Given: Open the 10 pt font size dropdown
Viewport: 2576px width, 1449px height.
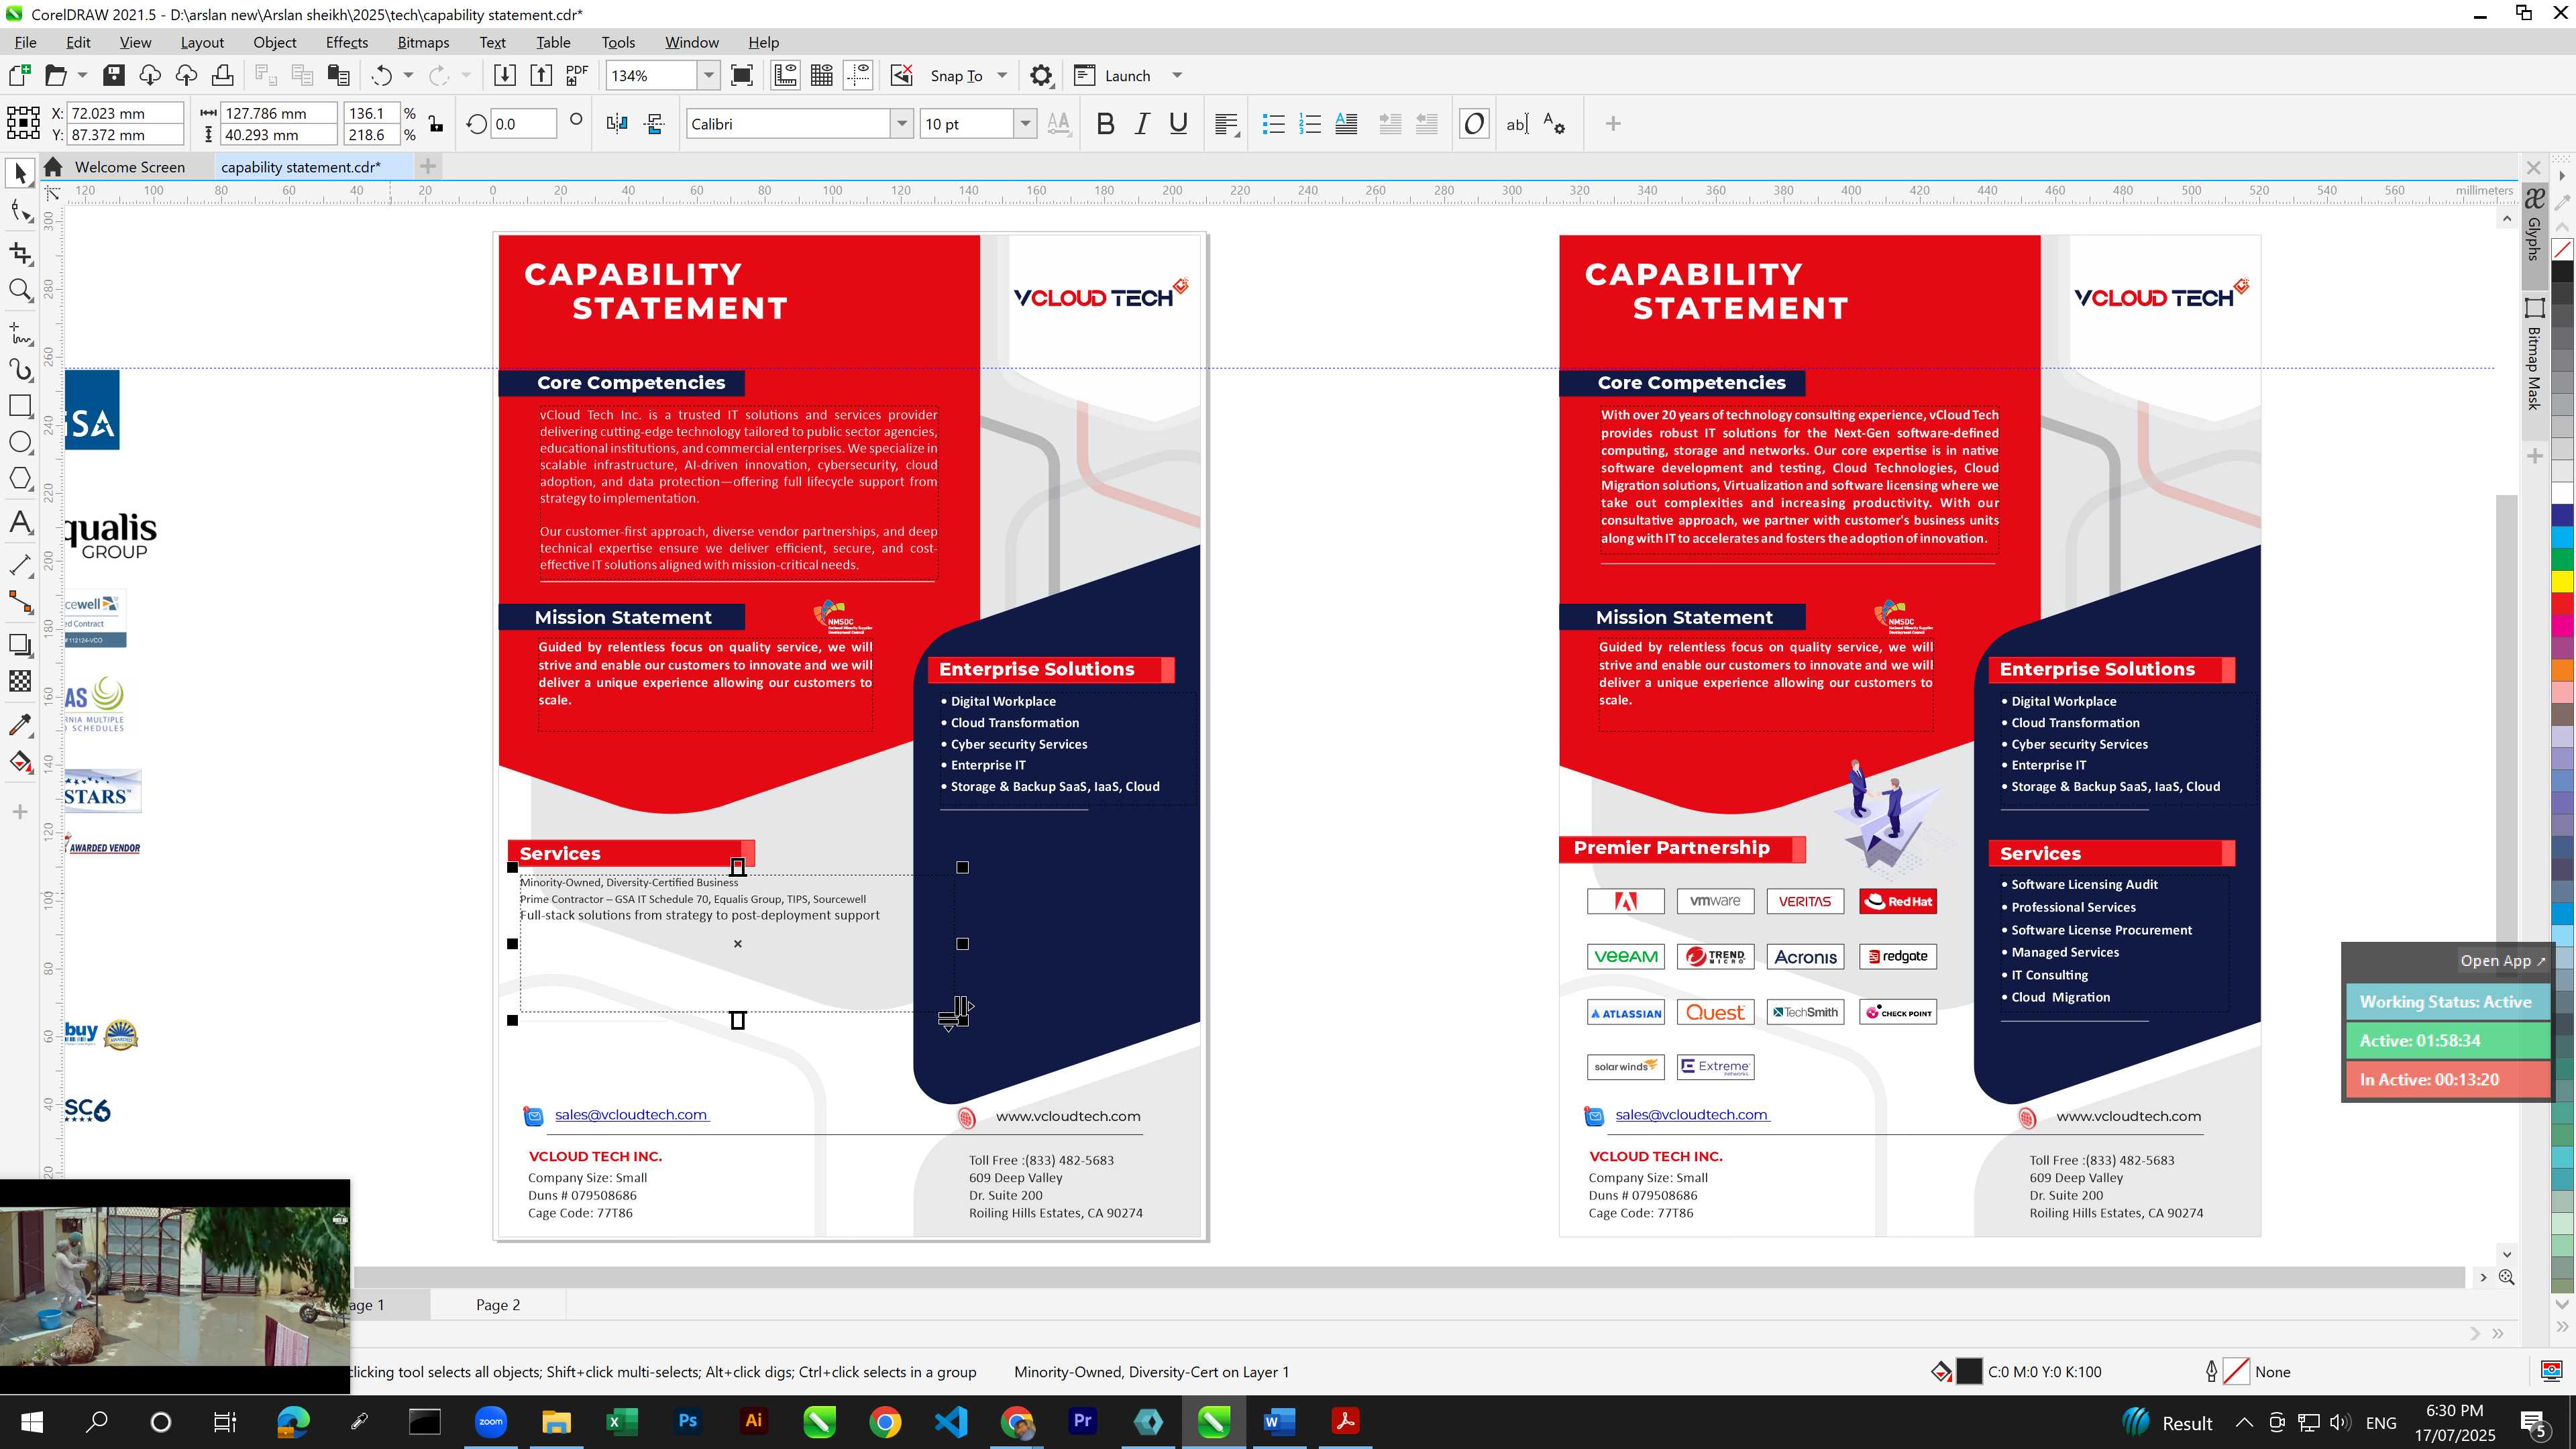Looking at the screenshot, I should [x=1025, y=124].
